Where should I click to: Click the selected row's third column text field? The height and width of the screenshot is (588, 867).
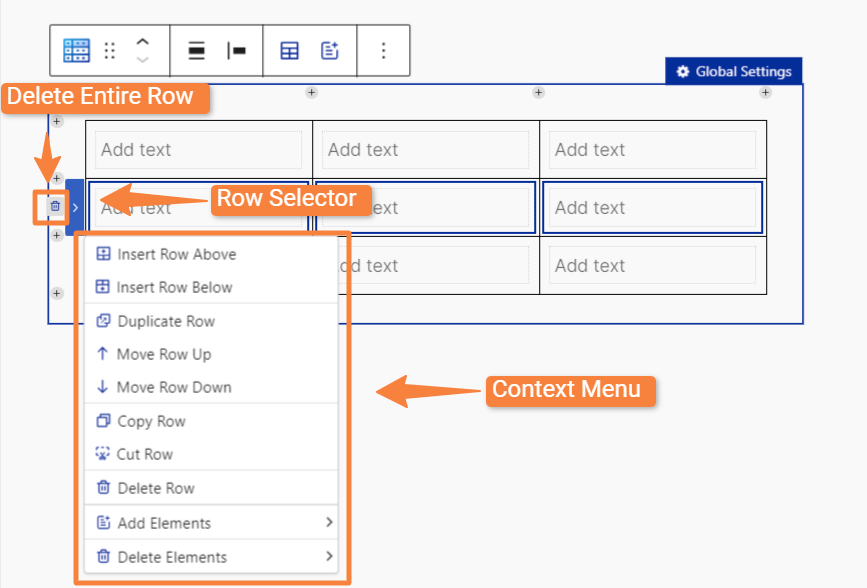pyautogui.click(x=652, y=207)
